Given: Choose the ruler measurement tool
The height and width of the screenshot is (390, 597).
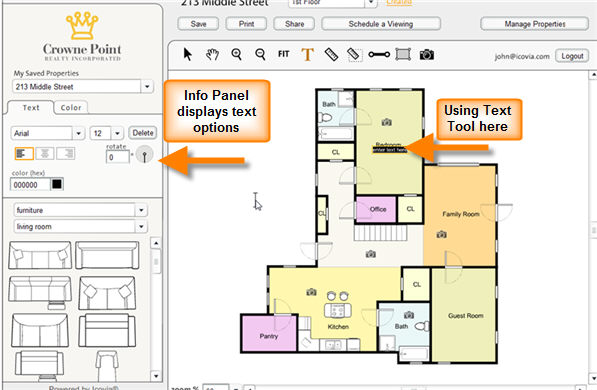Looking at the screenshot, I should pyautogui.click(x=331, y=54).
